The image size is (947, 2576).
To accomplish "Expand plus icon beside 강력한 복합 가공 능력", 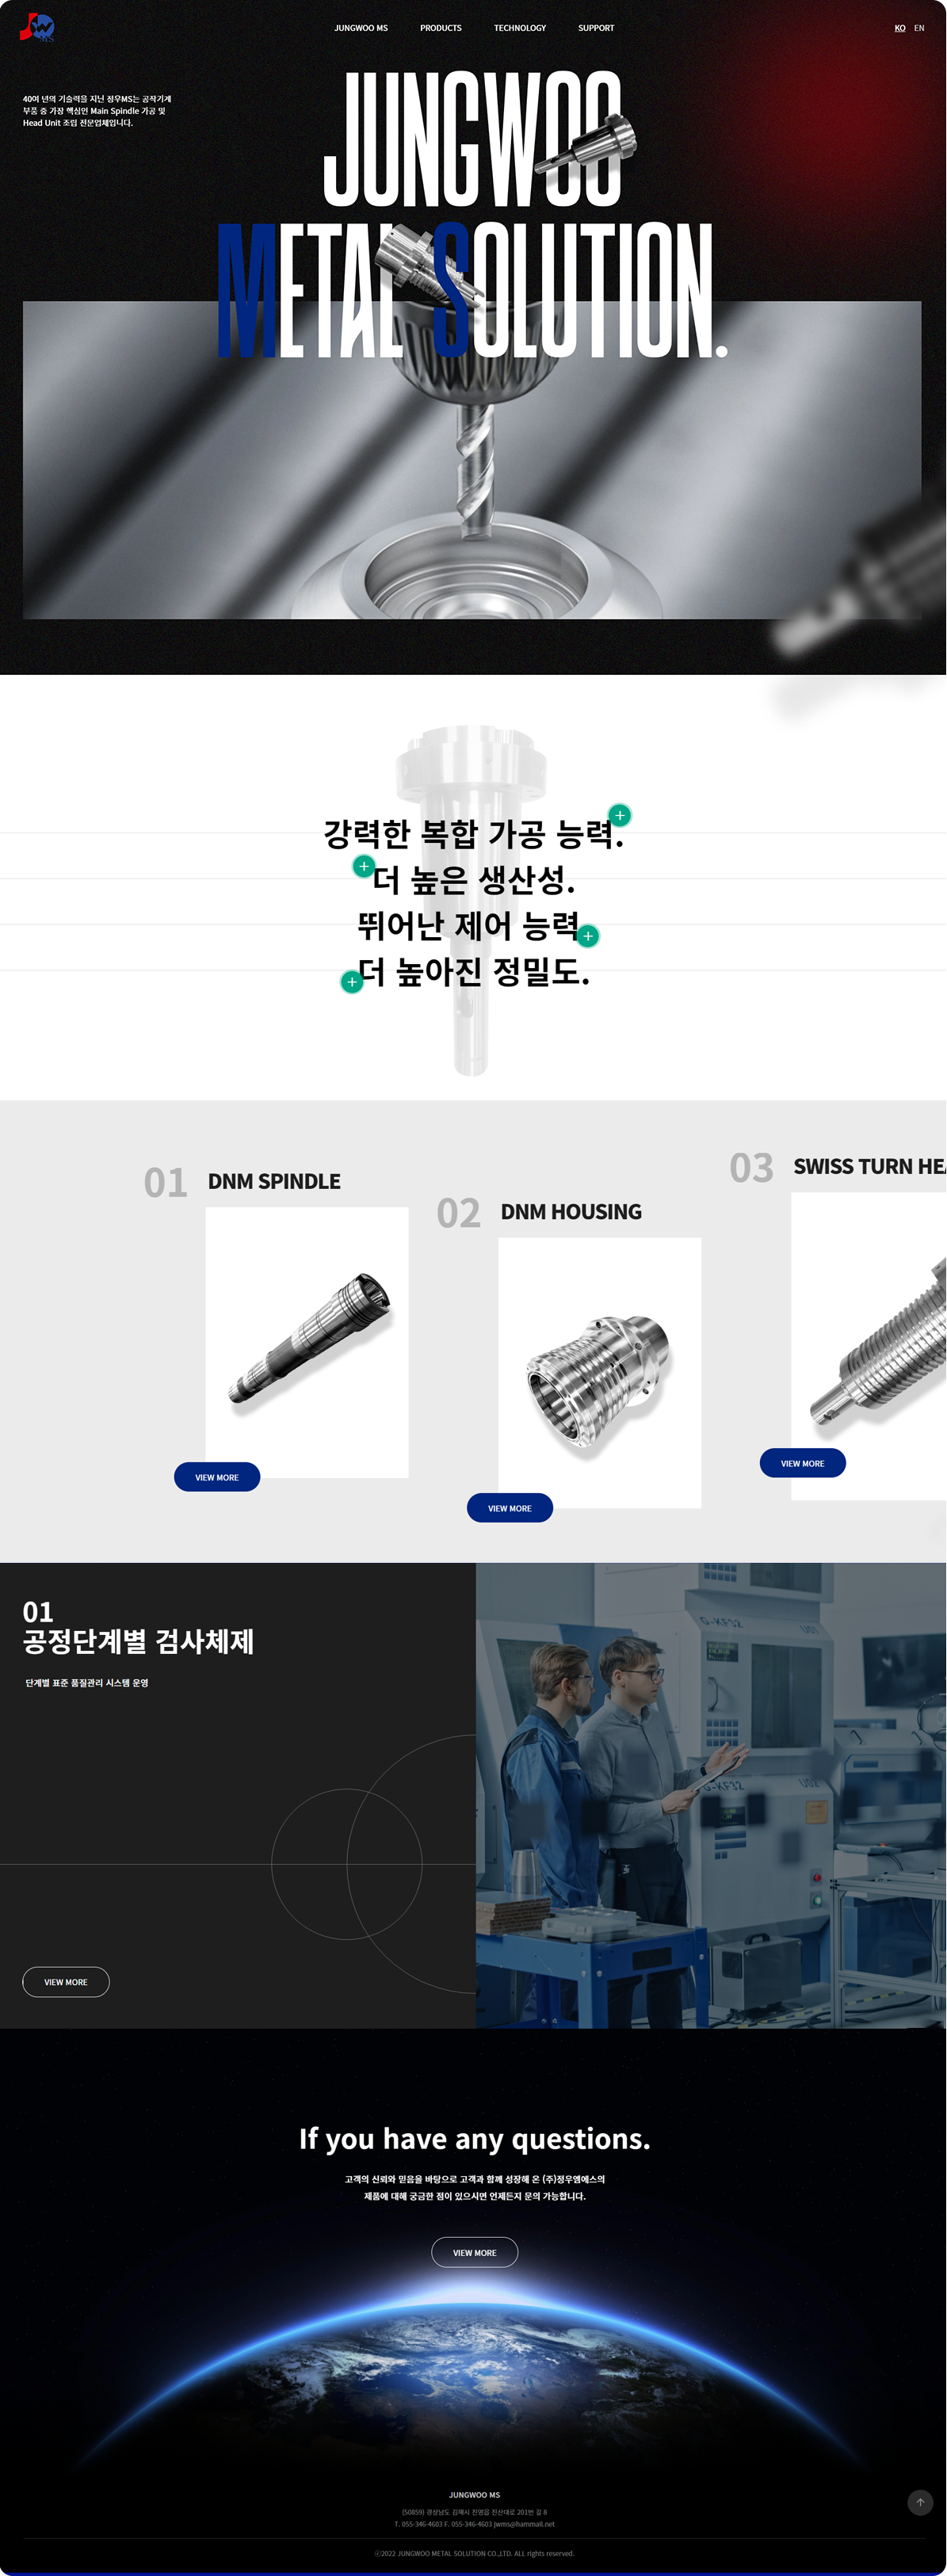I will pyautogui.click(x=620, y=815).
